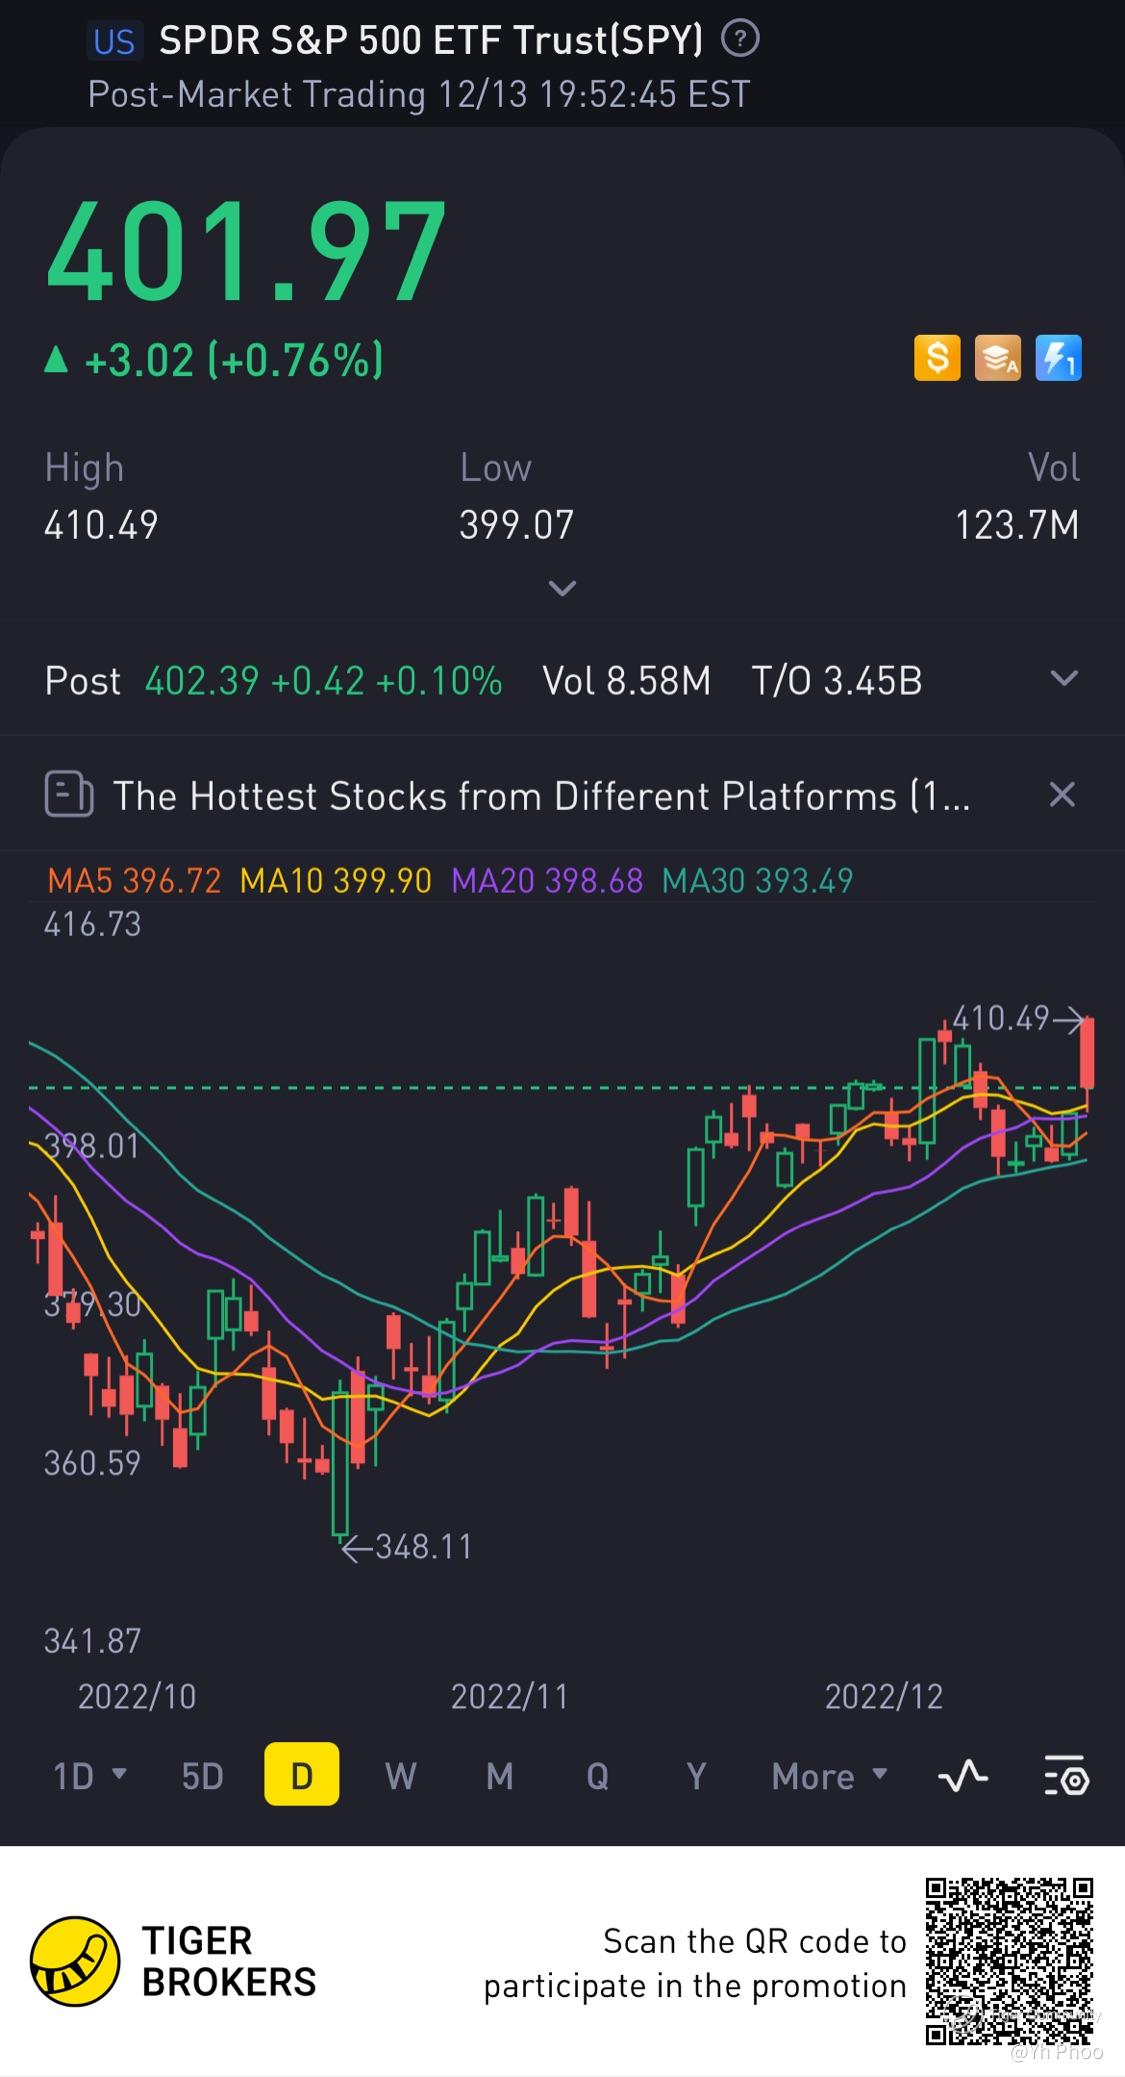The height and width of the screenshot is (2077, 1125).
Task: Tap the +3.02 (+0.76%) change
Action: [214, 360]
